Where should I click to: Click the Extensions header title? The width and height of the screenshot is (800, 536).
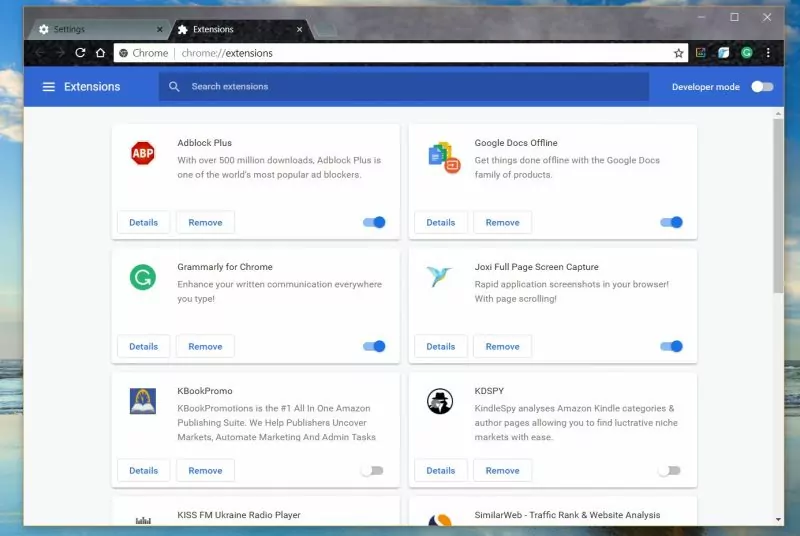[x=92, y=87]
